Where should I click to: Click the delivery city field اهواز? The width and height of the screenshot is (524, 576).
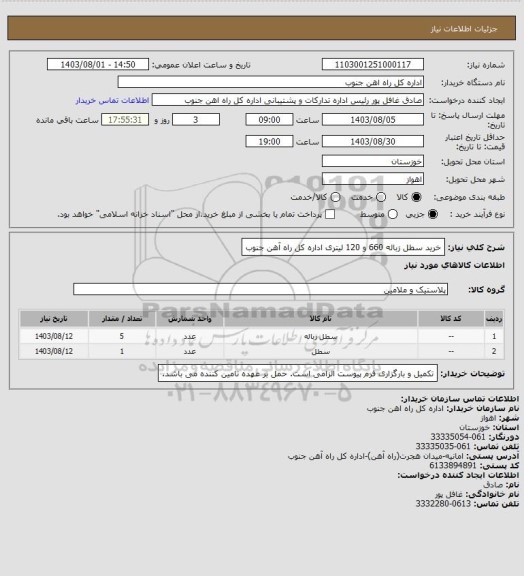[x=373, y=179]
